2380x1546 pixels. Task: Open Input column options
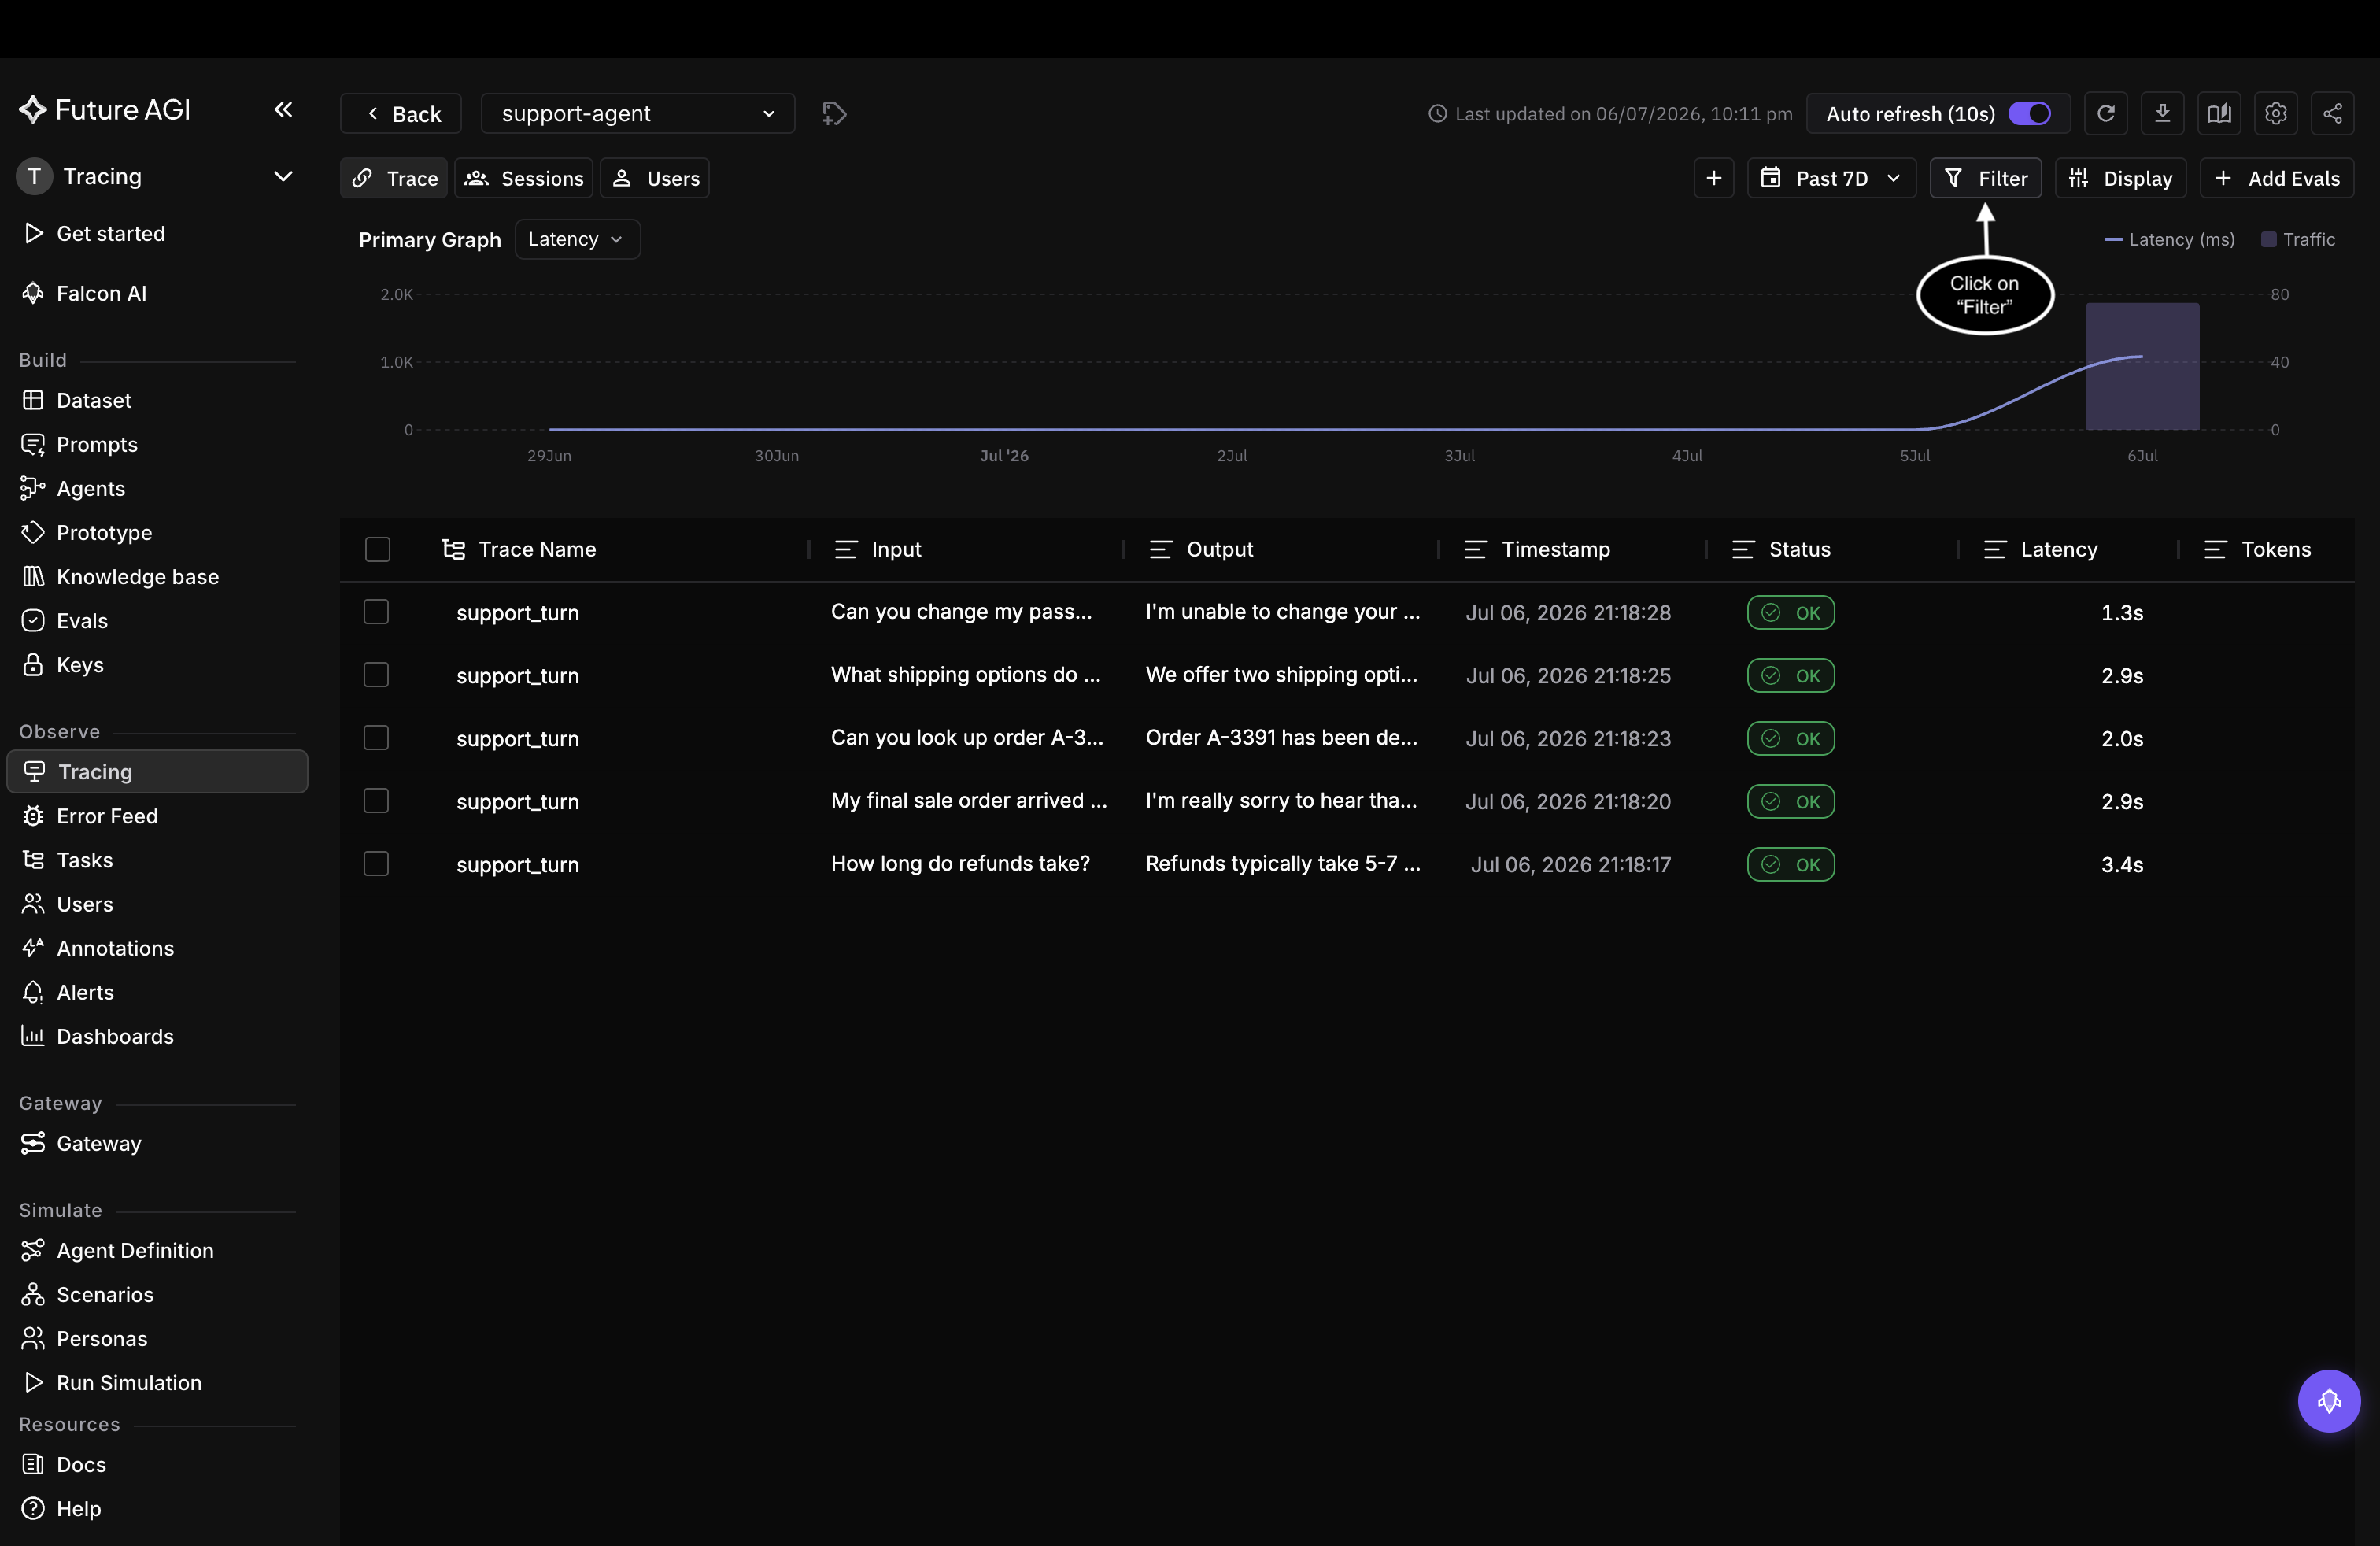(x=846, y=549)
